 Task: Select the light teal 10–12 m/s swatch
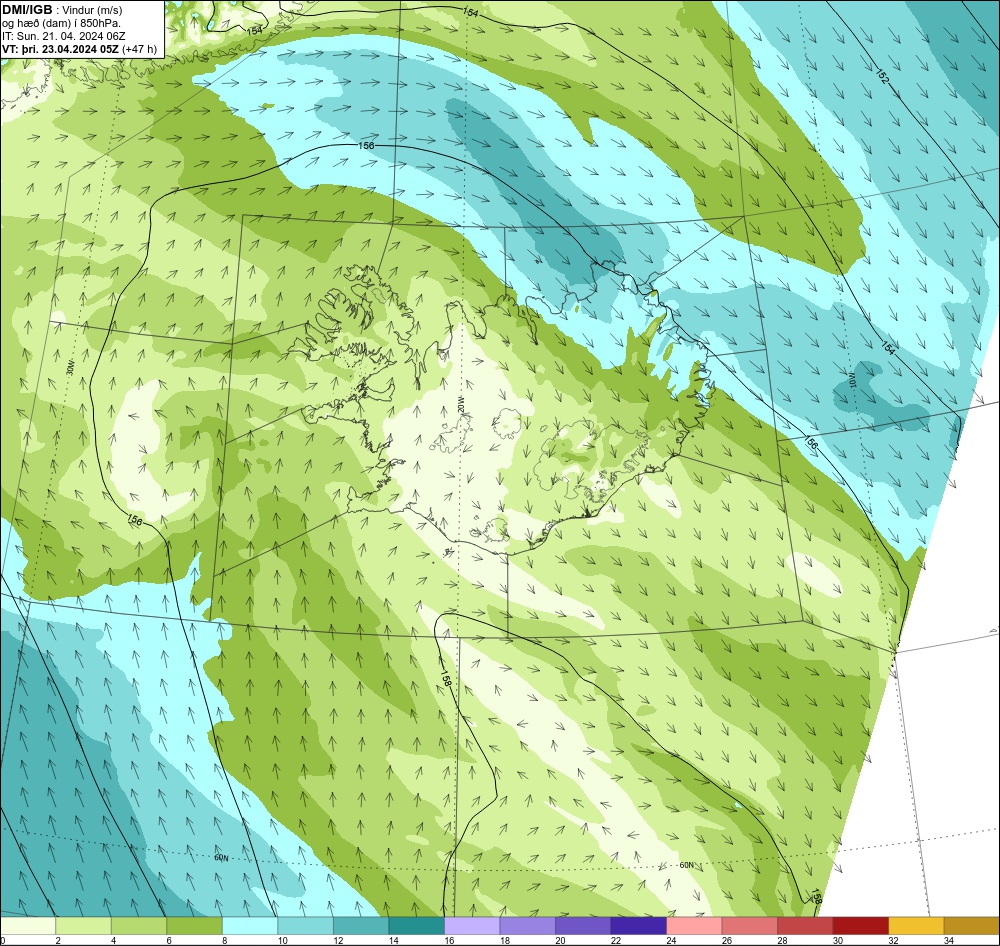click(x=305, y=926)
